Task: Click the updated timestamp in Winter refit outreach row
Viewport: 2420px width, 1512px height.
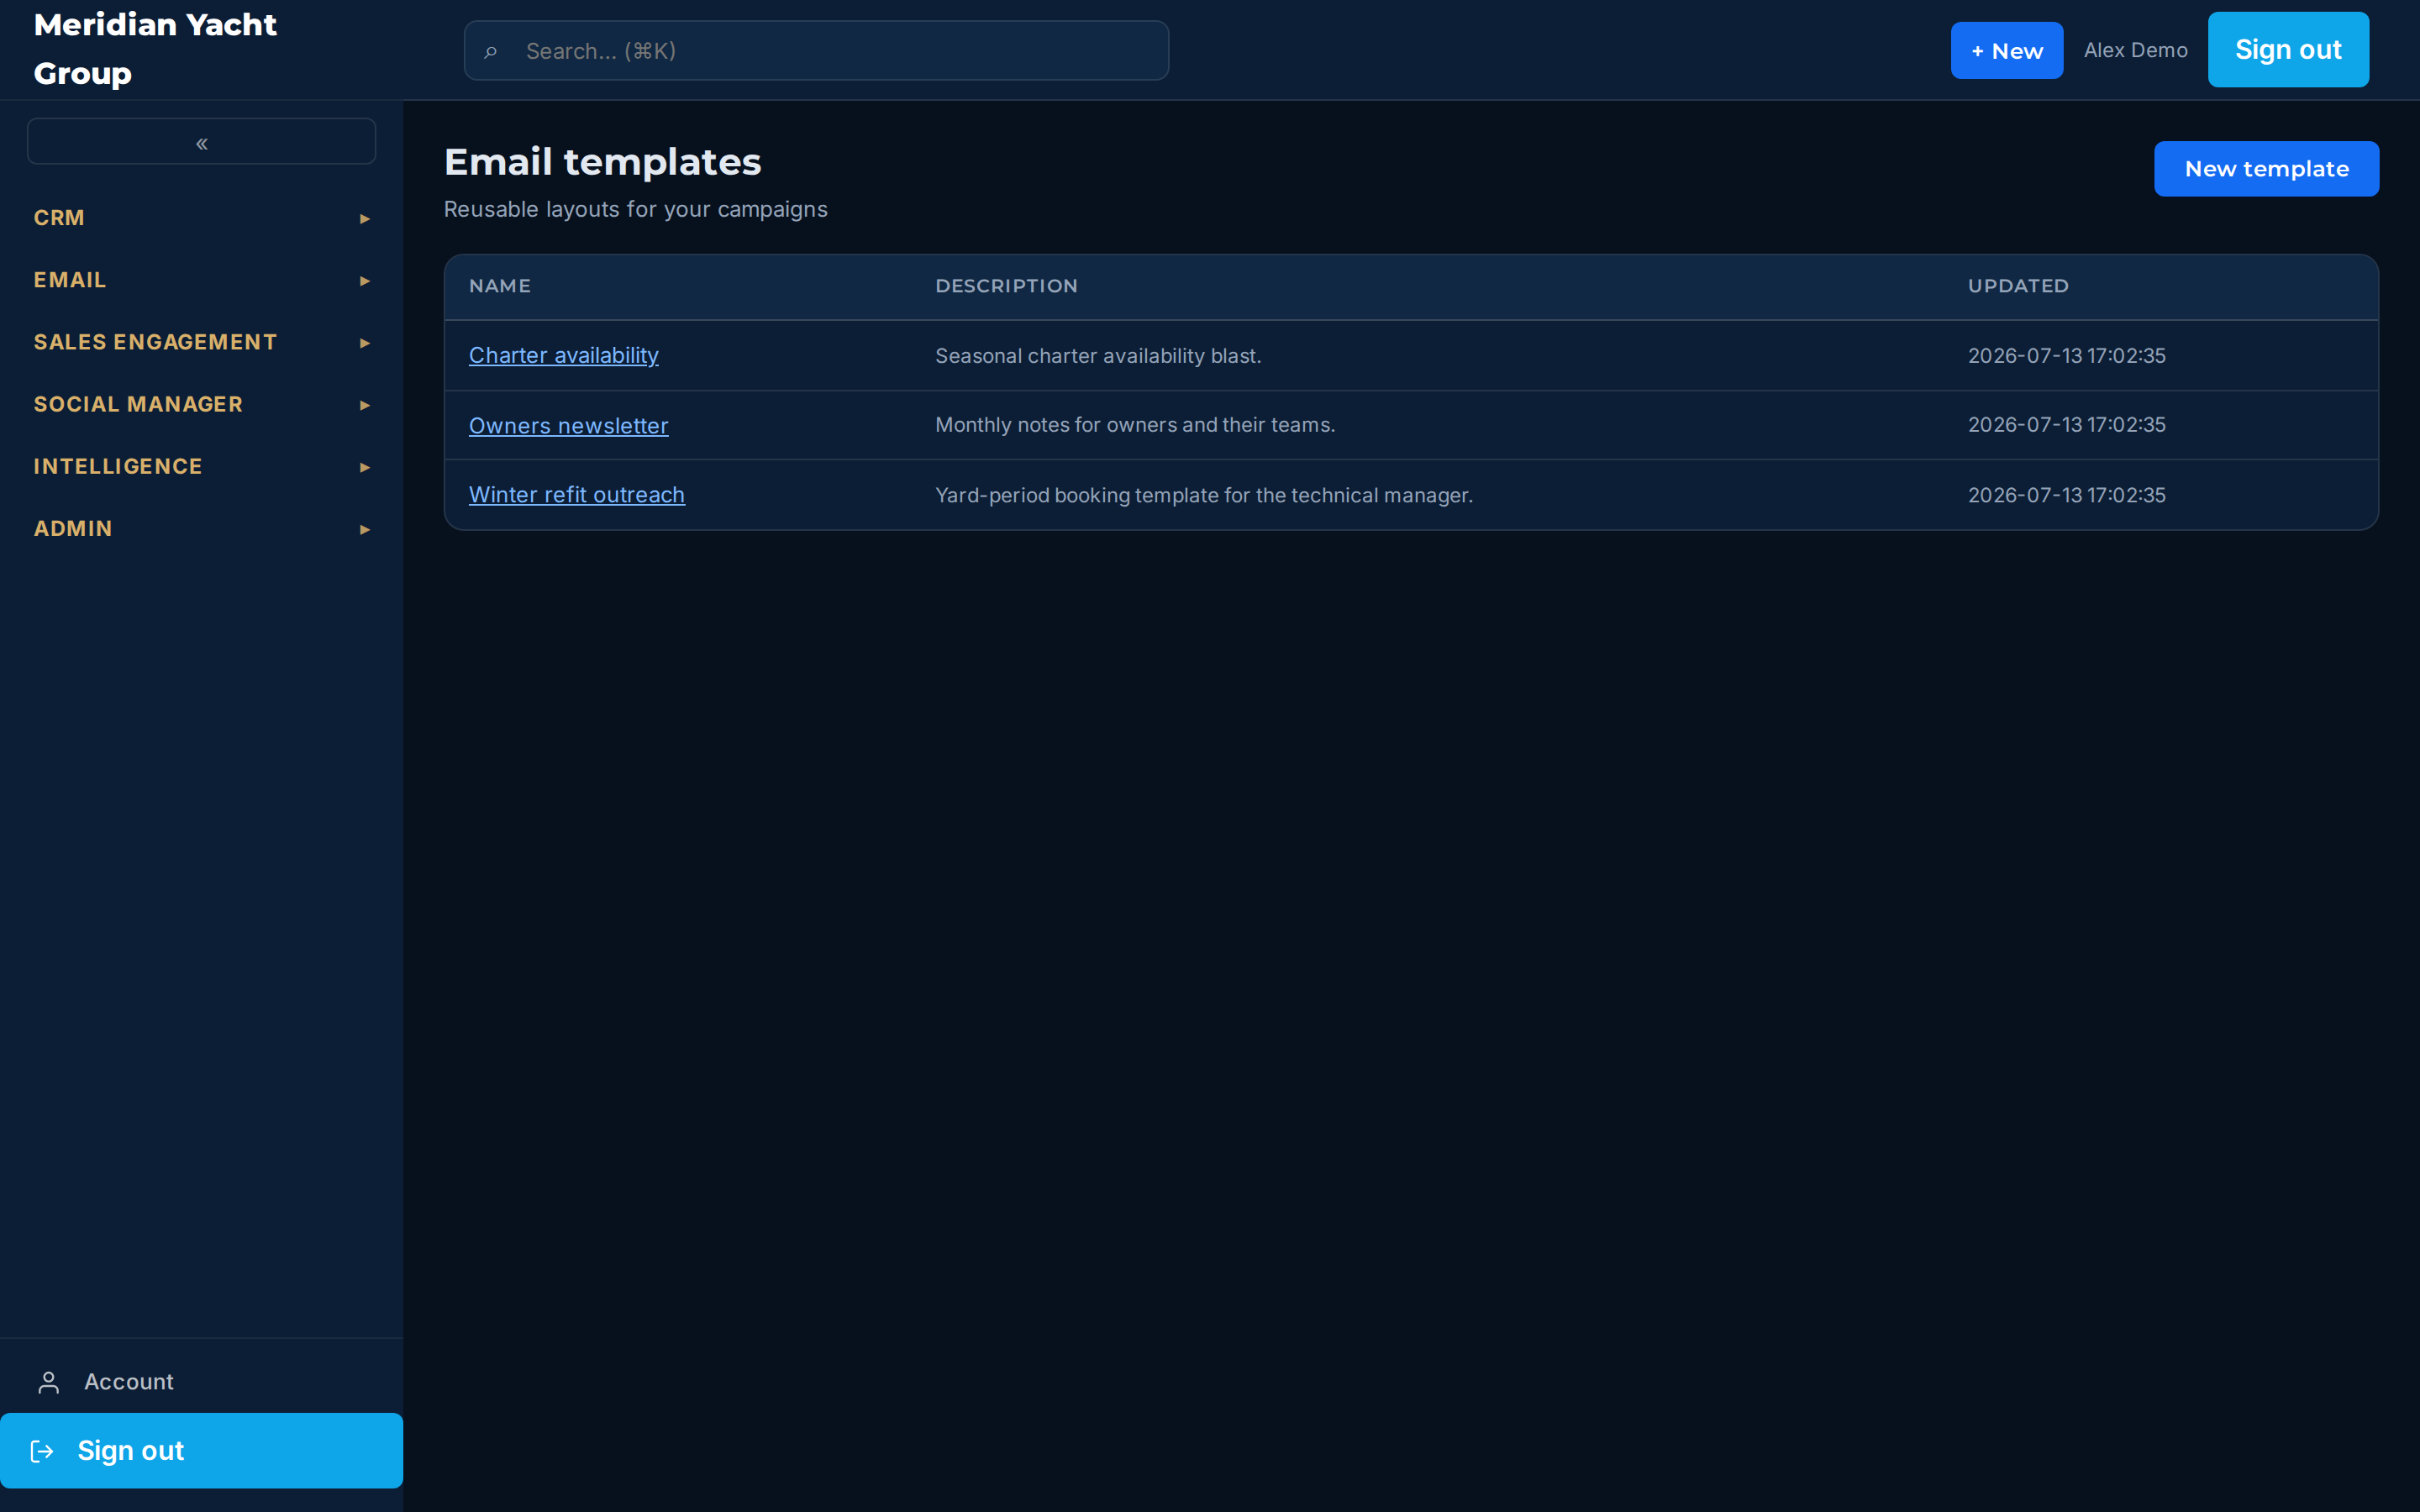Action: 2067,495
